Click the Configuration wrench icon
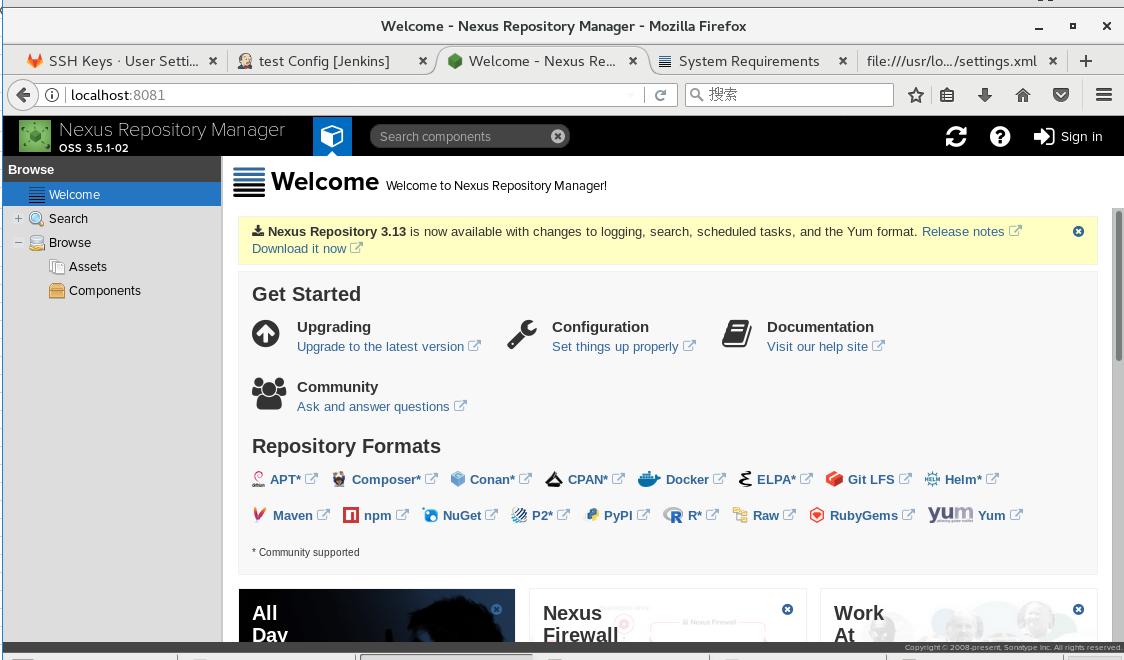This screenshot has width=1124, height=660. [x=522, y=334]
